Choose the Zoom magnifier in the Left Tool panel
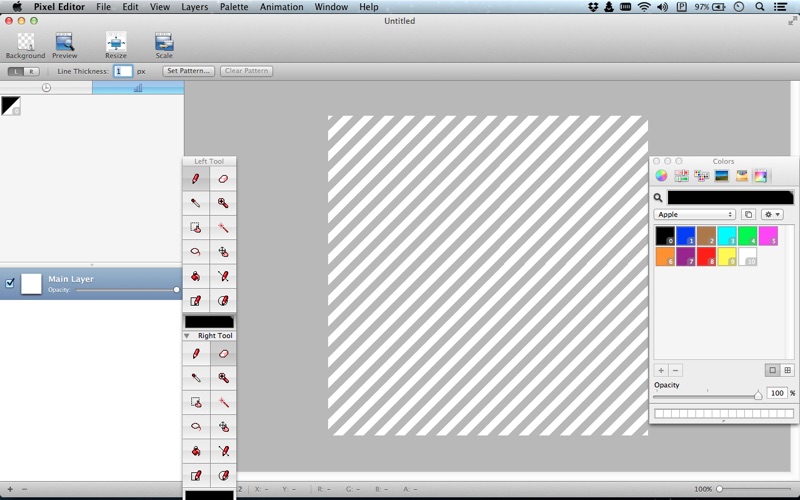 click(x=223, y=203)
